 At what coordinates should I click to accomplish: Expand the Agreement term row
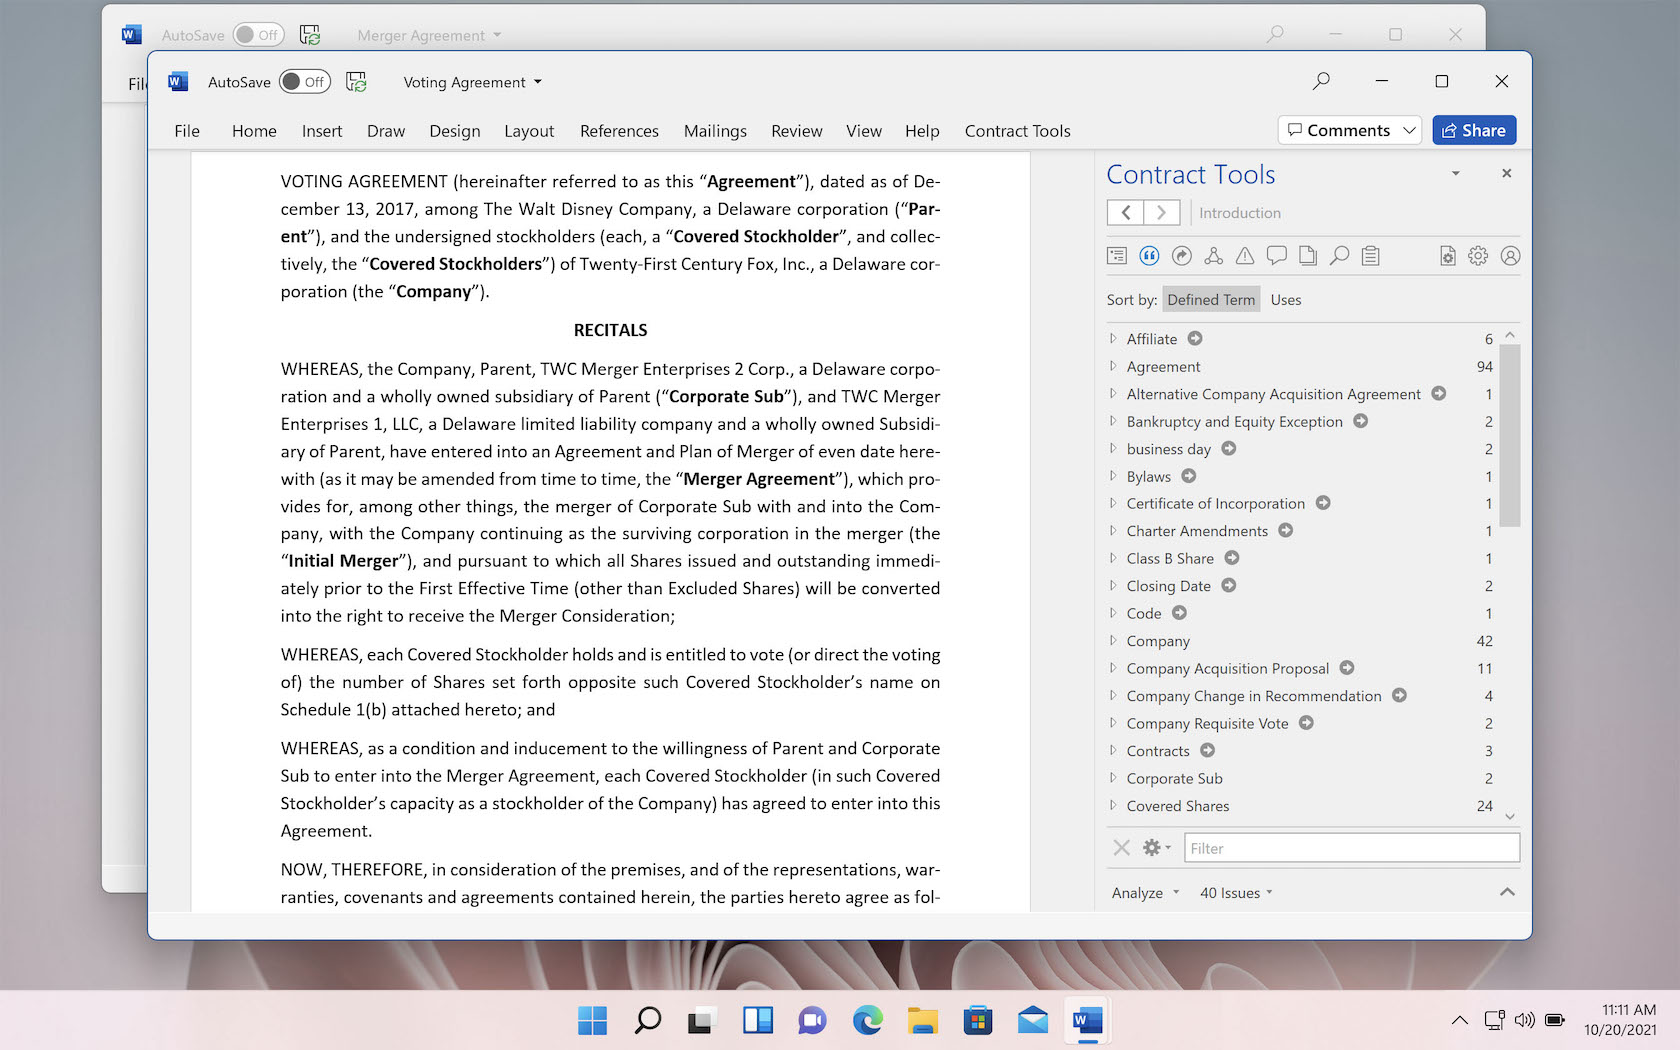[x=1113, y=366]
